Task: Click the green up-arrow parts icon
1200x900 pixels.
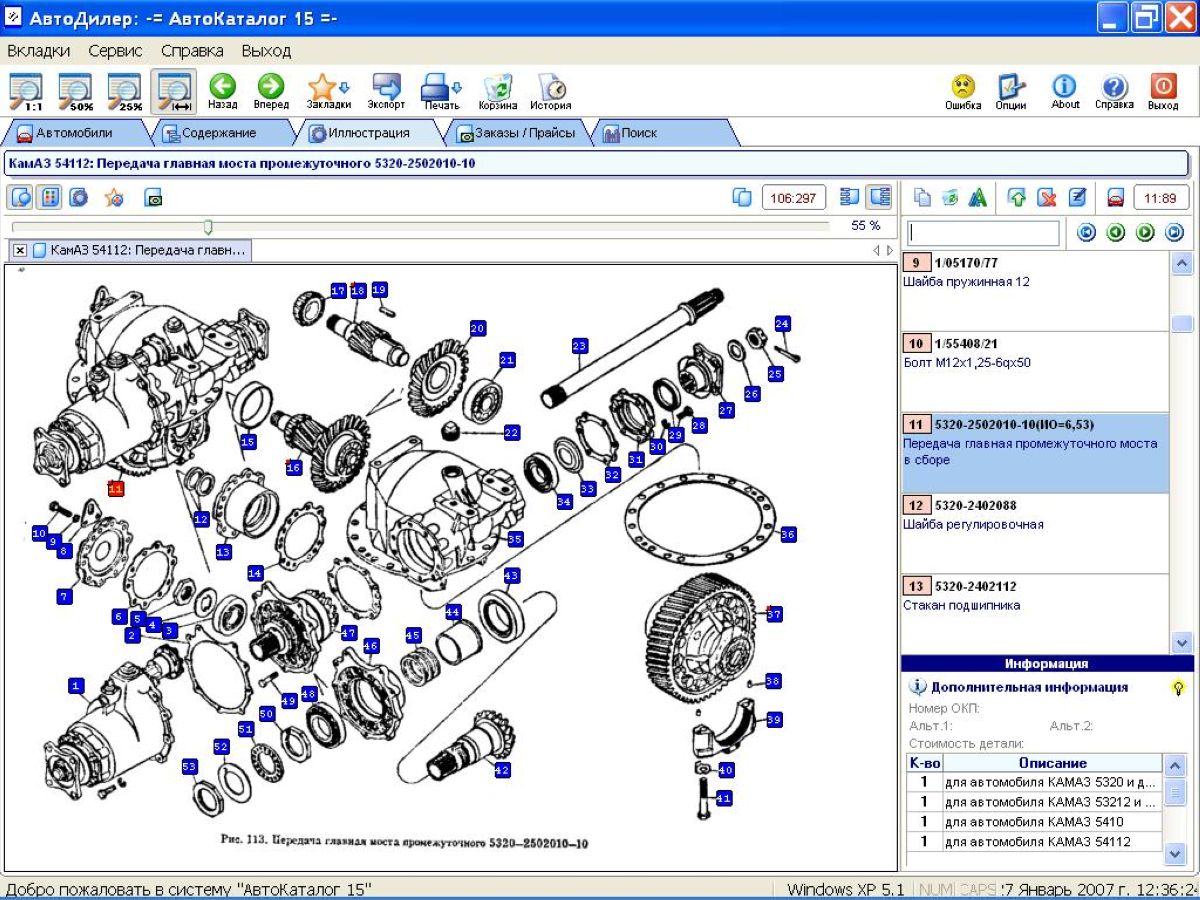Action: click(x=1017, y=197)
